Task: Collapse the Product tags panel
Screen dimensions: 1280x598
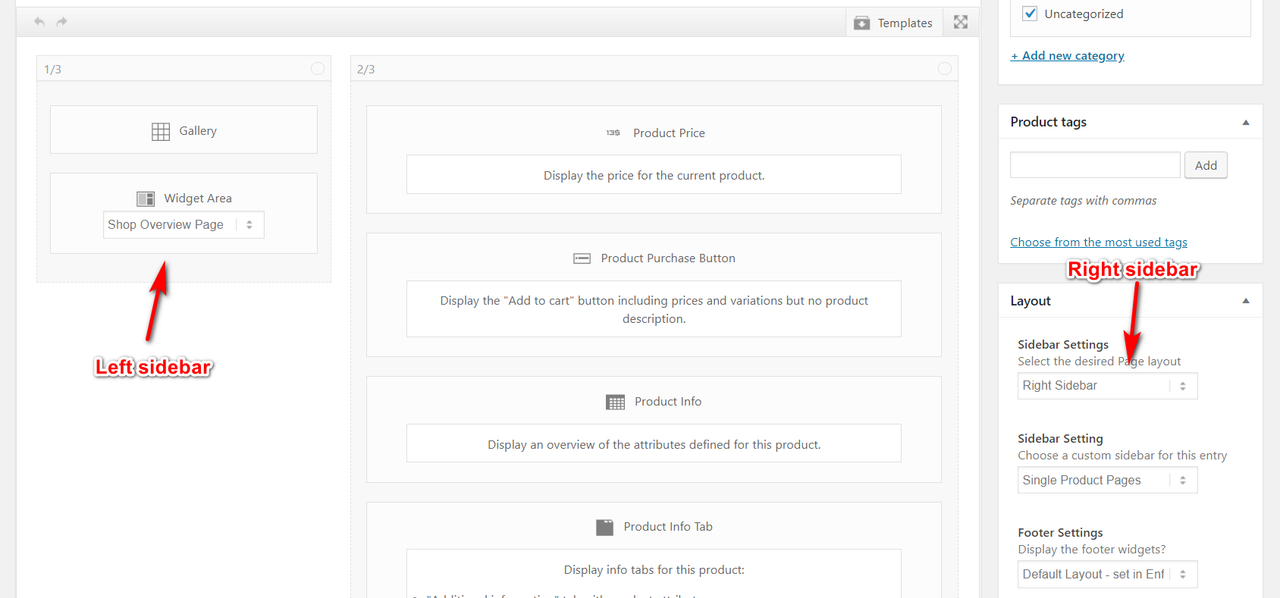Action: 1246,122
